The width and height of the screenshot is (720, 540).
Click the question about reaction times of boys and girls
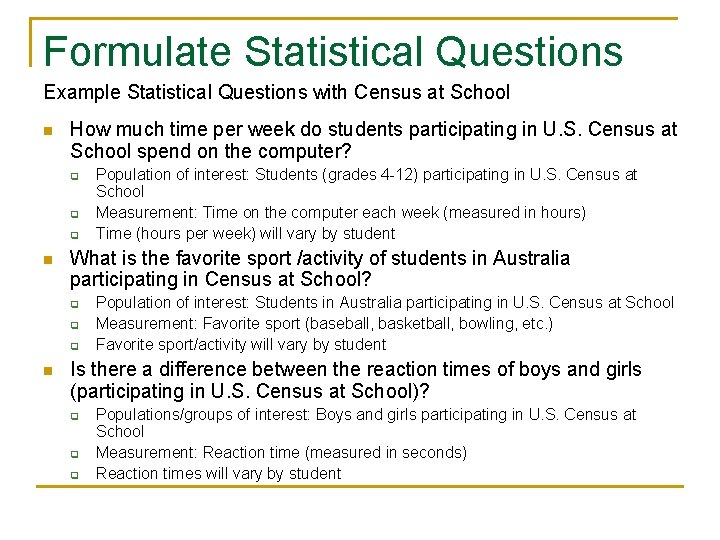pos(356,380)
